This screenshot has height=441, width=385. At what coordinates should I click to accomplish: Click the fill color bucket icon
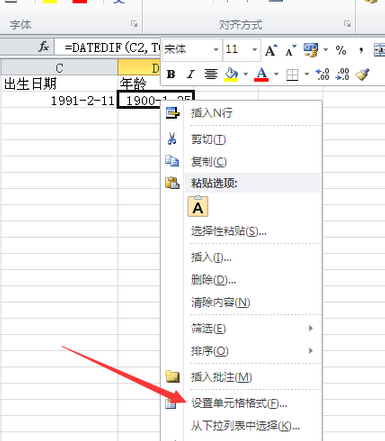[231, 74]
